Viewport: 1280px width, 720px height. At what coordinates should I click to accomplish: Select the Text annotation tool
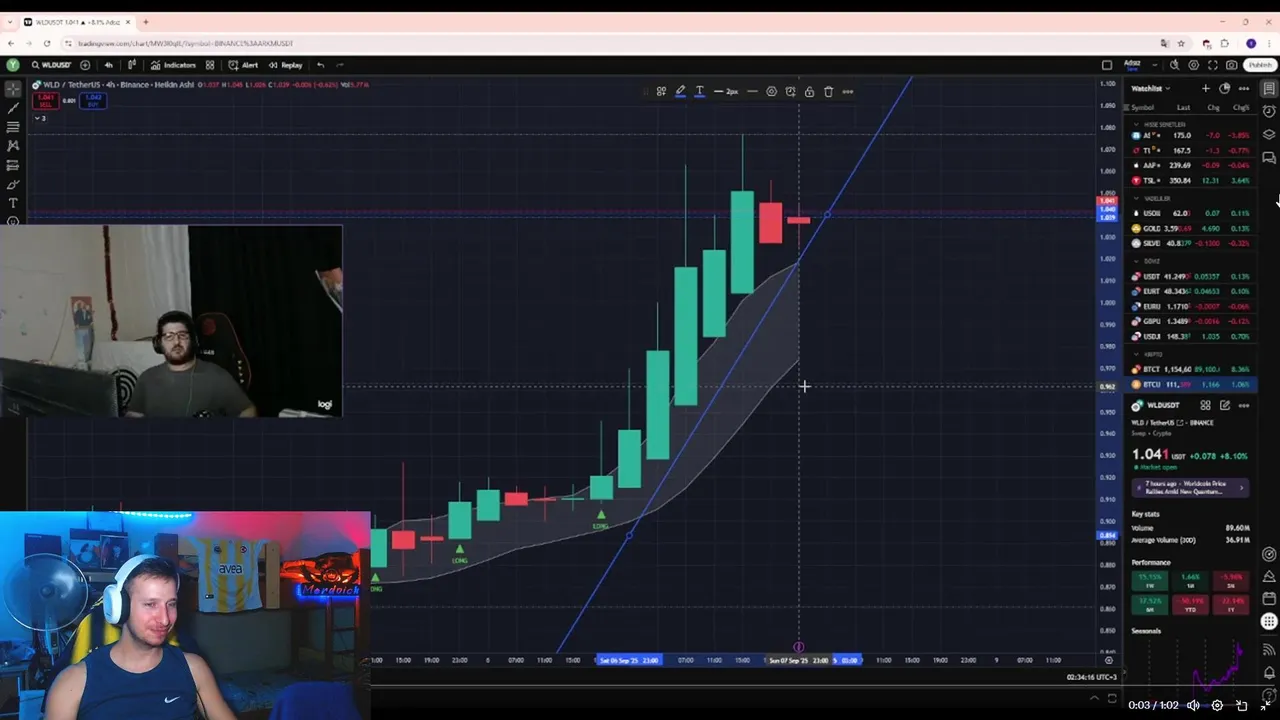[x=13, y=203]
